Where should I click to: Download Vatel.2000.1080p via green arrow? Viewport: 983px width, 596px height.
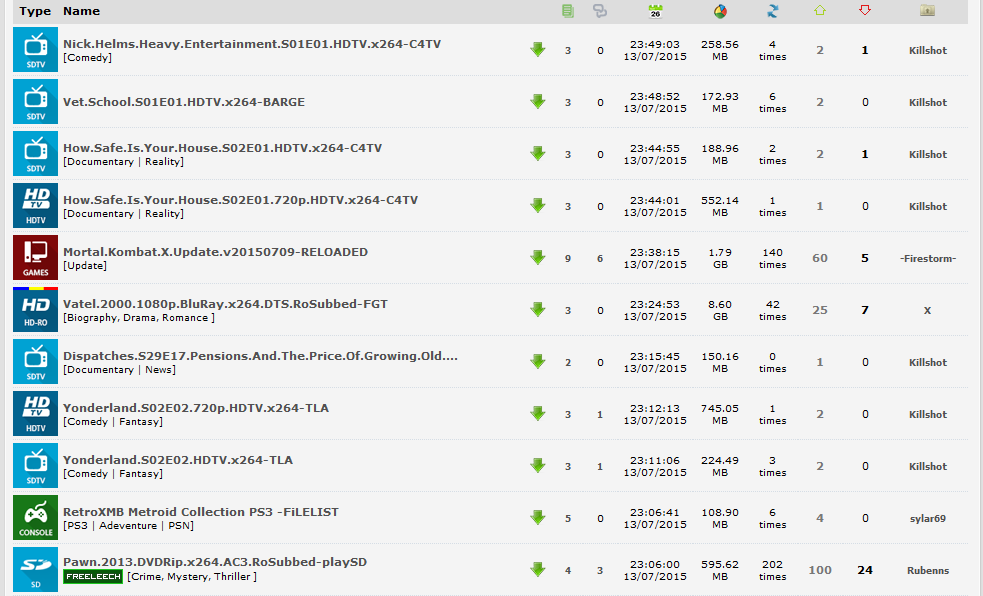[x=537, y=310]
